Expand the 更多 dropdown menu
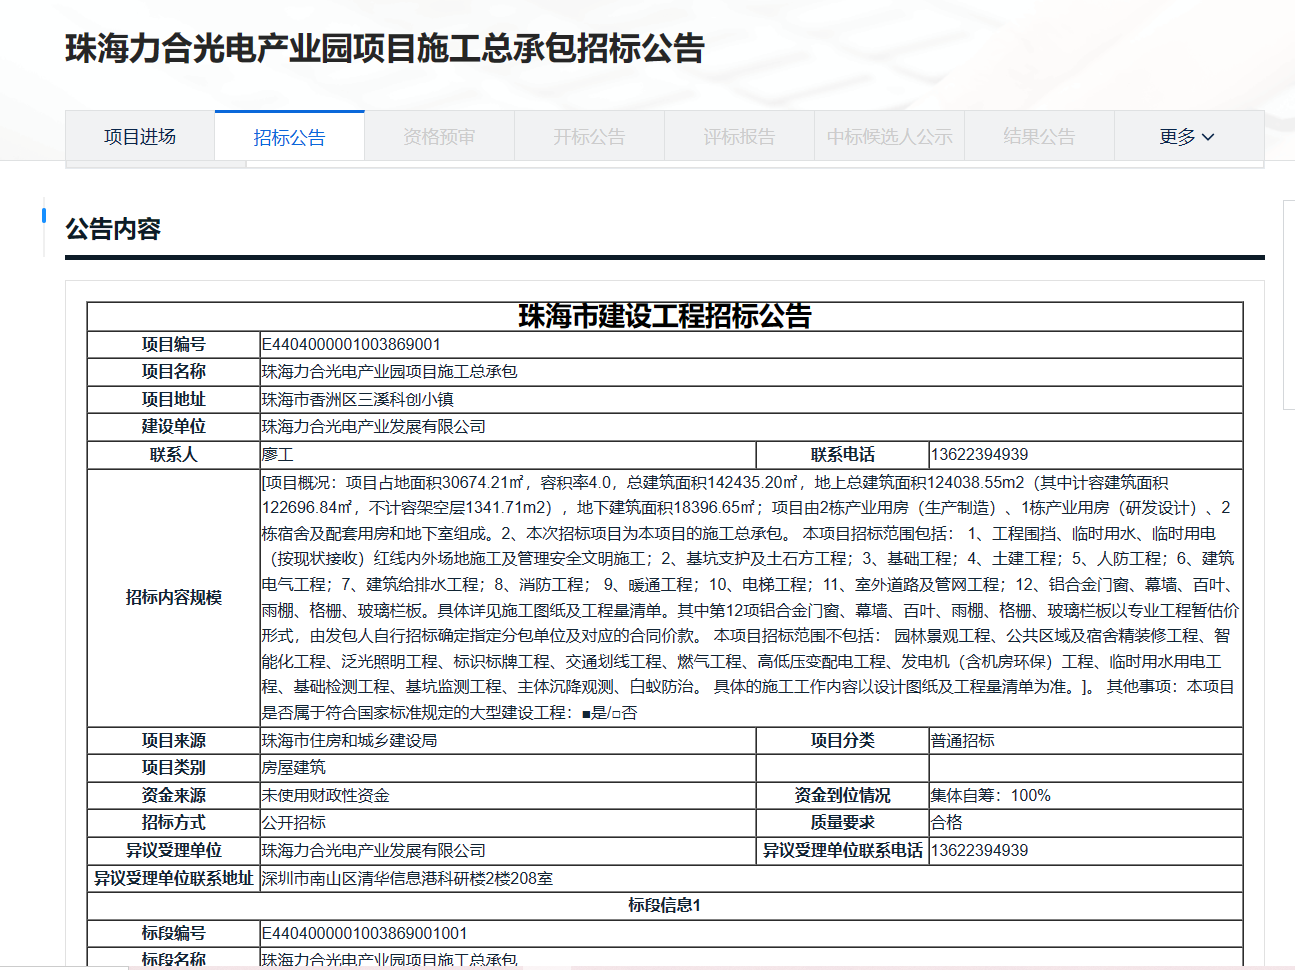The image size is (1295, 970). coord(1178,137)
